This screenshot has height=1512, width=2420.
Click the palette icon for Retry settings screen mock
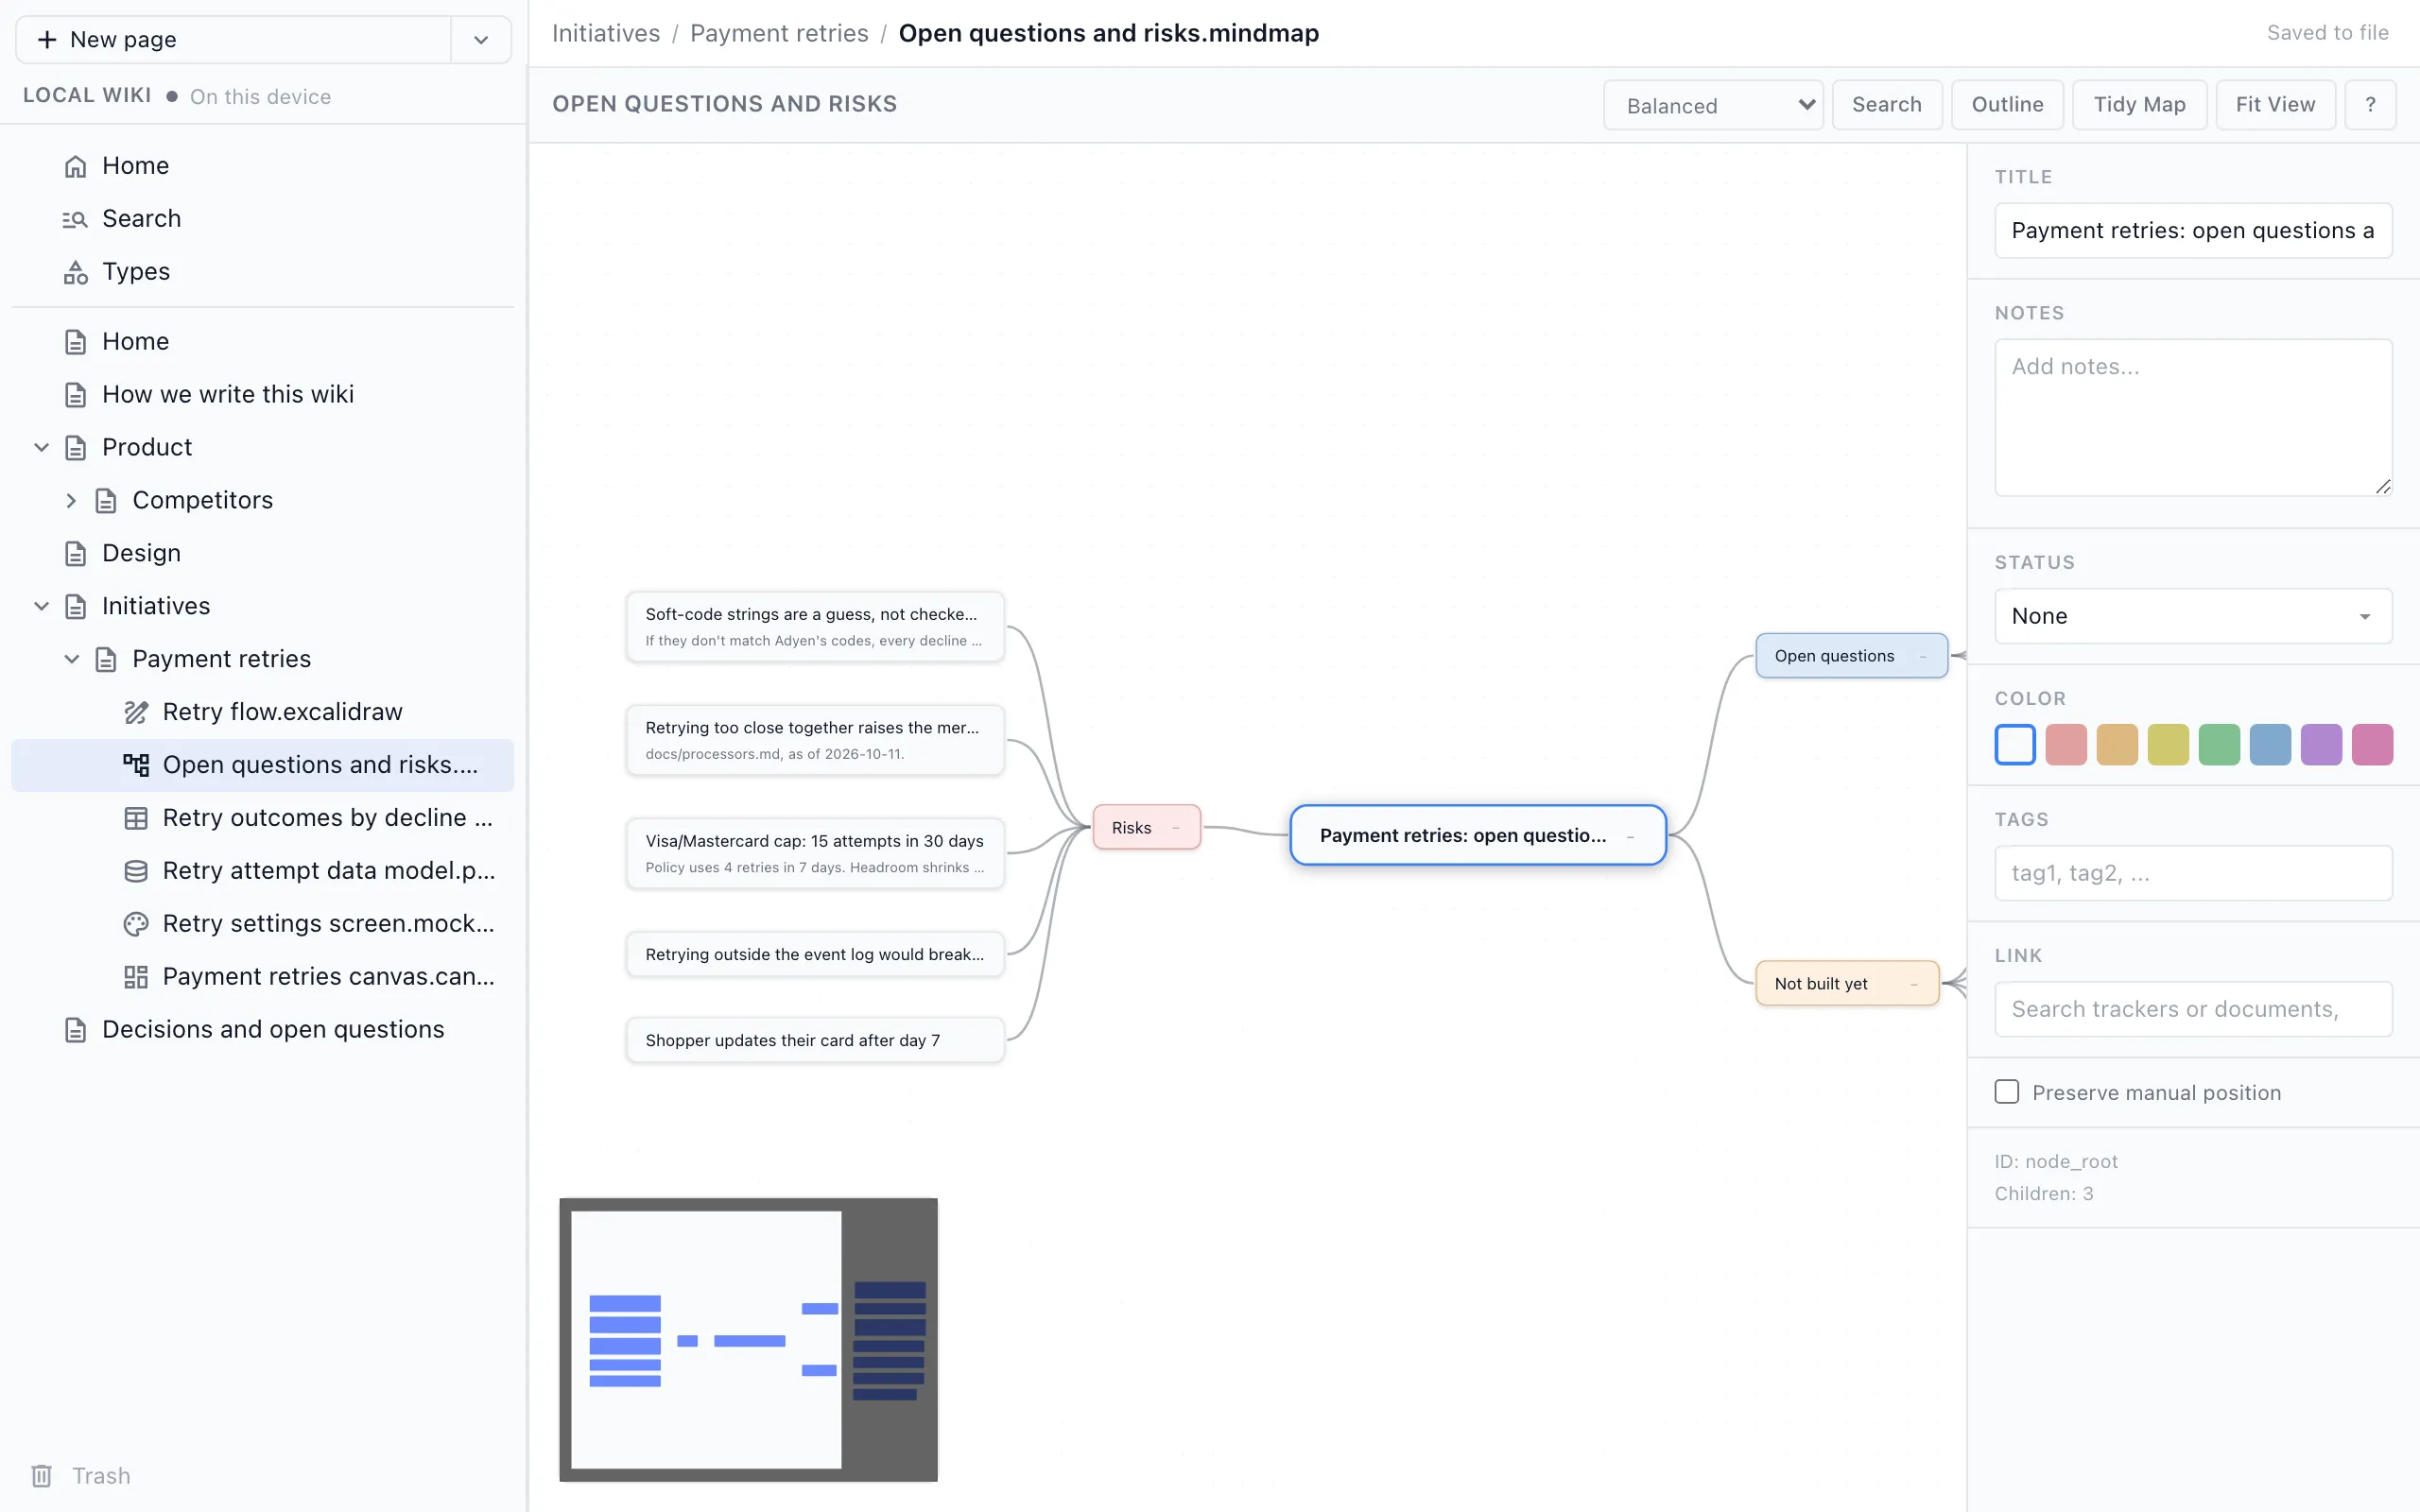click(x=136, y=924)
